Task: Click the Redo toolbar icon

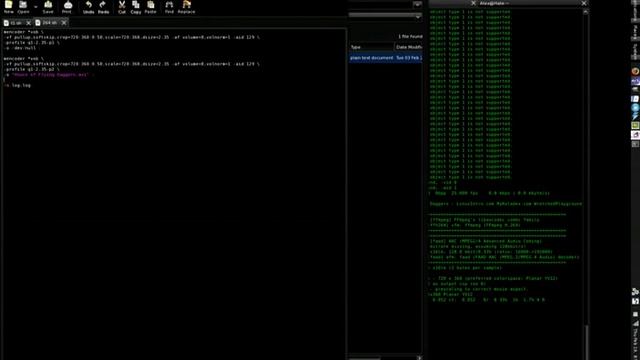Action: point(103,6)
